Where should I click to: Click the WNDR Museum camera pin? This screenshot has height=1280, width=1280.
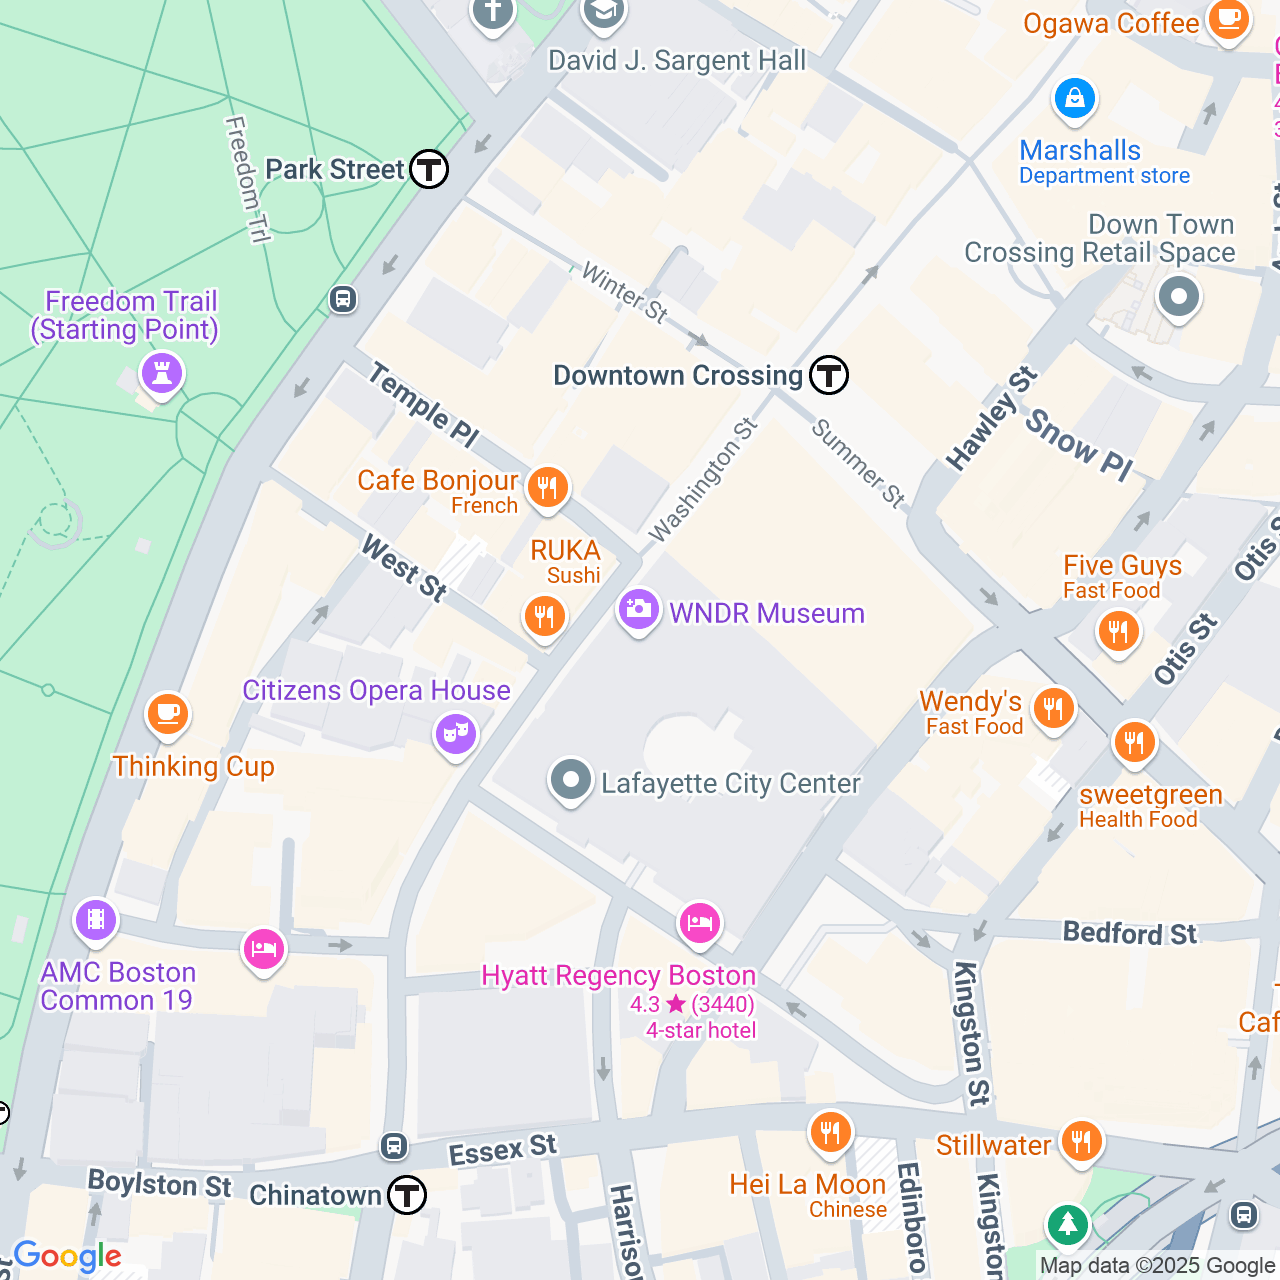click(639, 611)
